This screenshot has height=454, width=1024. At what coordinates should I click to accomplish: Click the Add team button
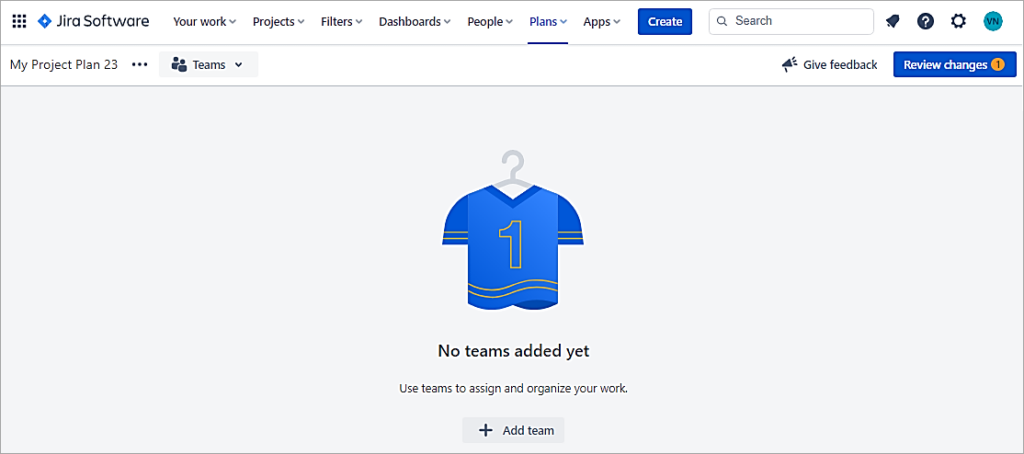point(513,430)
